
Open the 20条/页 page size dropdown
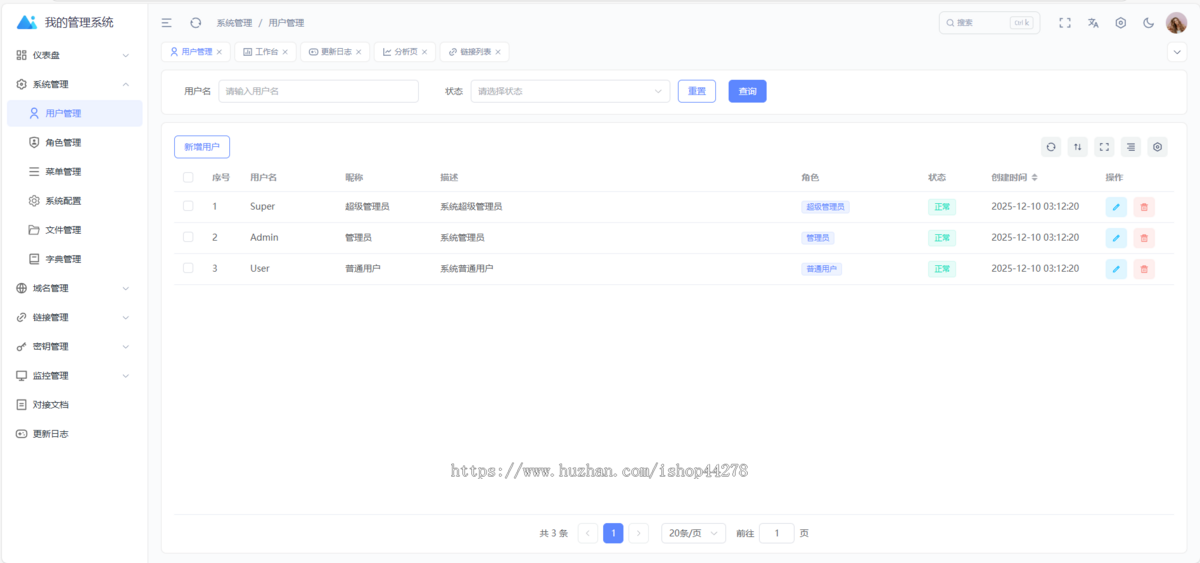(693, 533)
